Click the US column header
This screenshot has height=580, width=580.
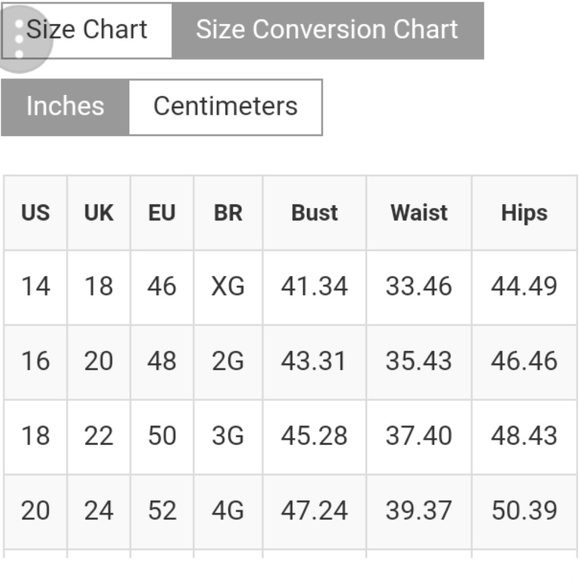(36, 213)
